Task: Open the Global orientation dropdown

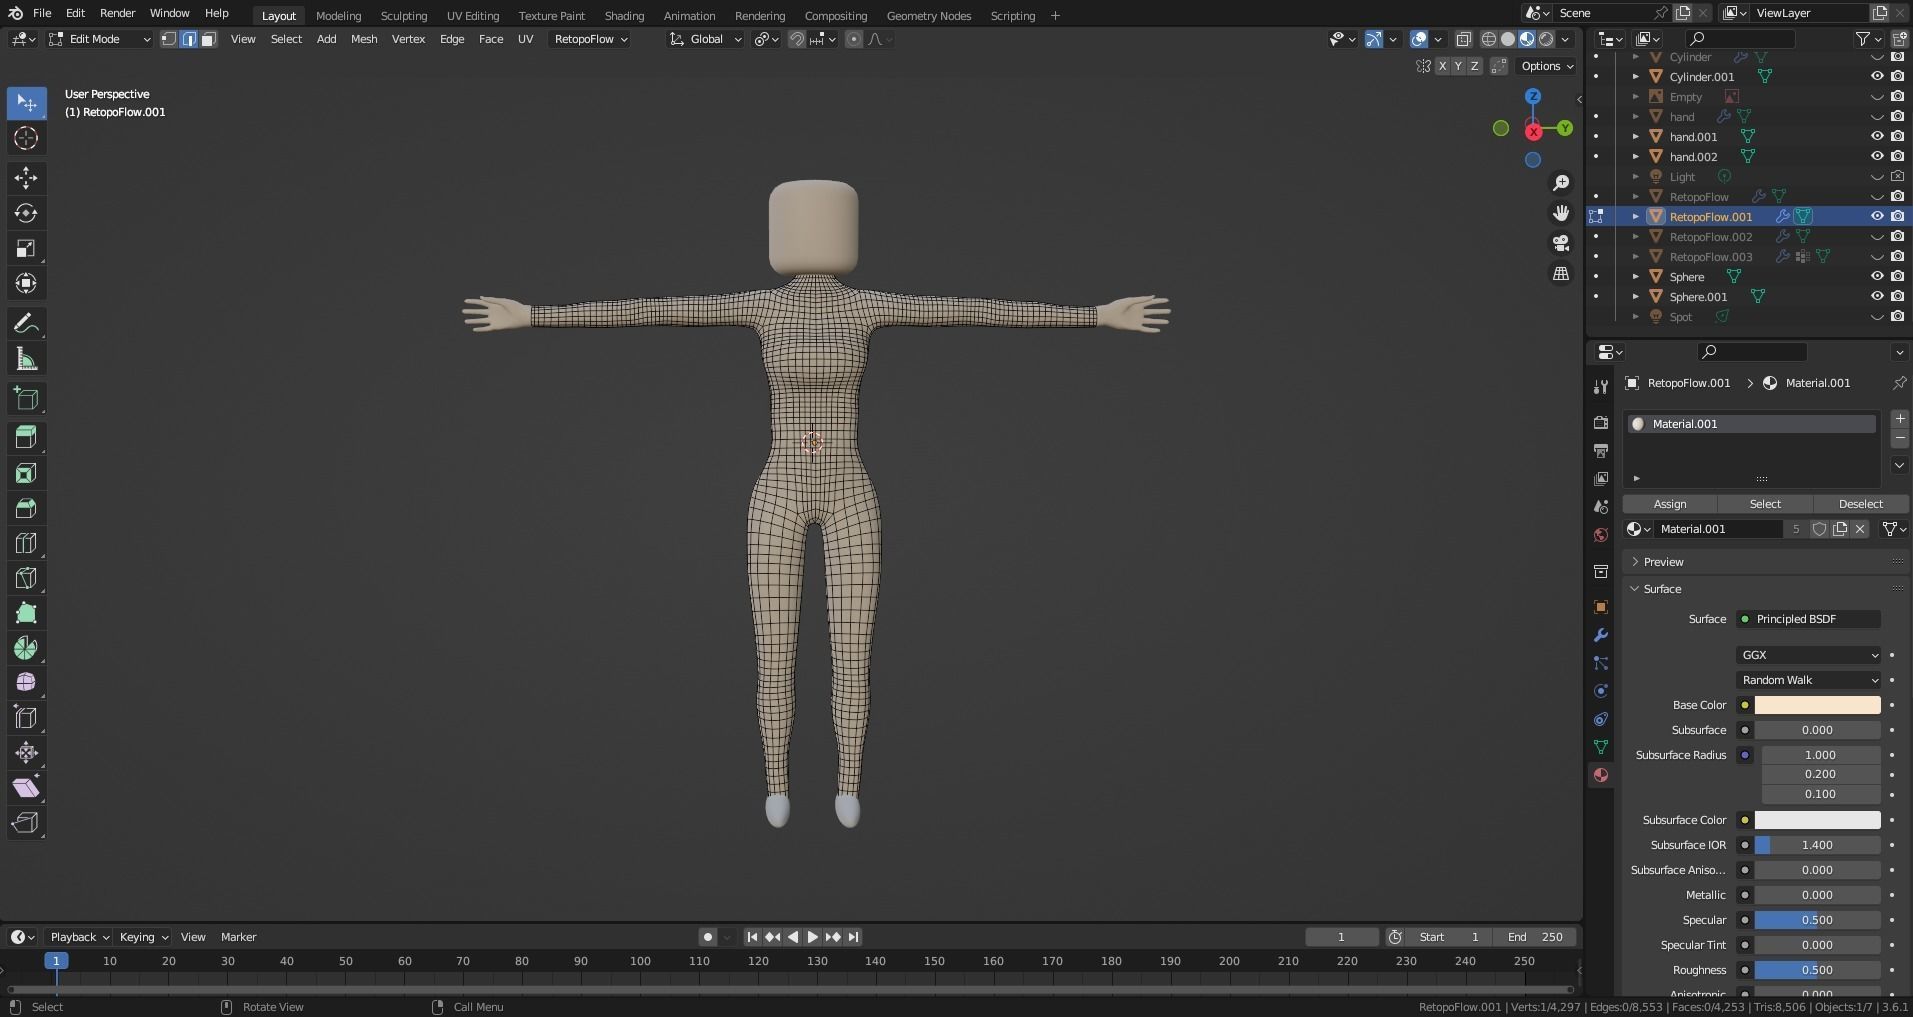Action: [706, 39]
